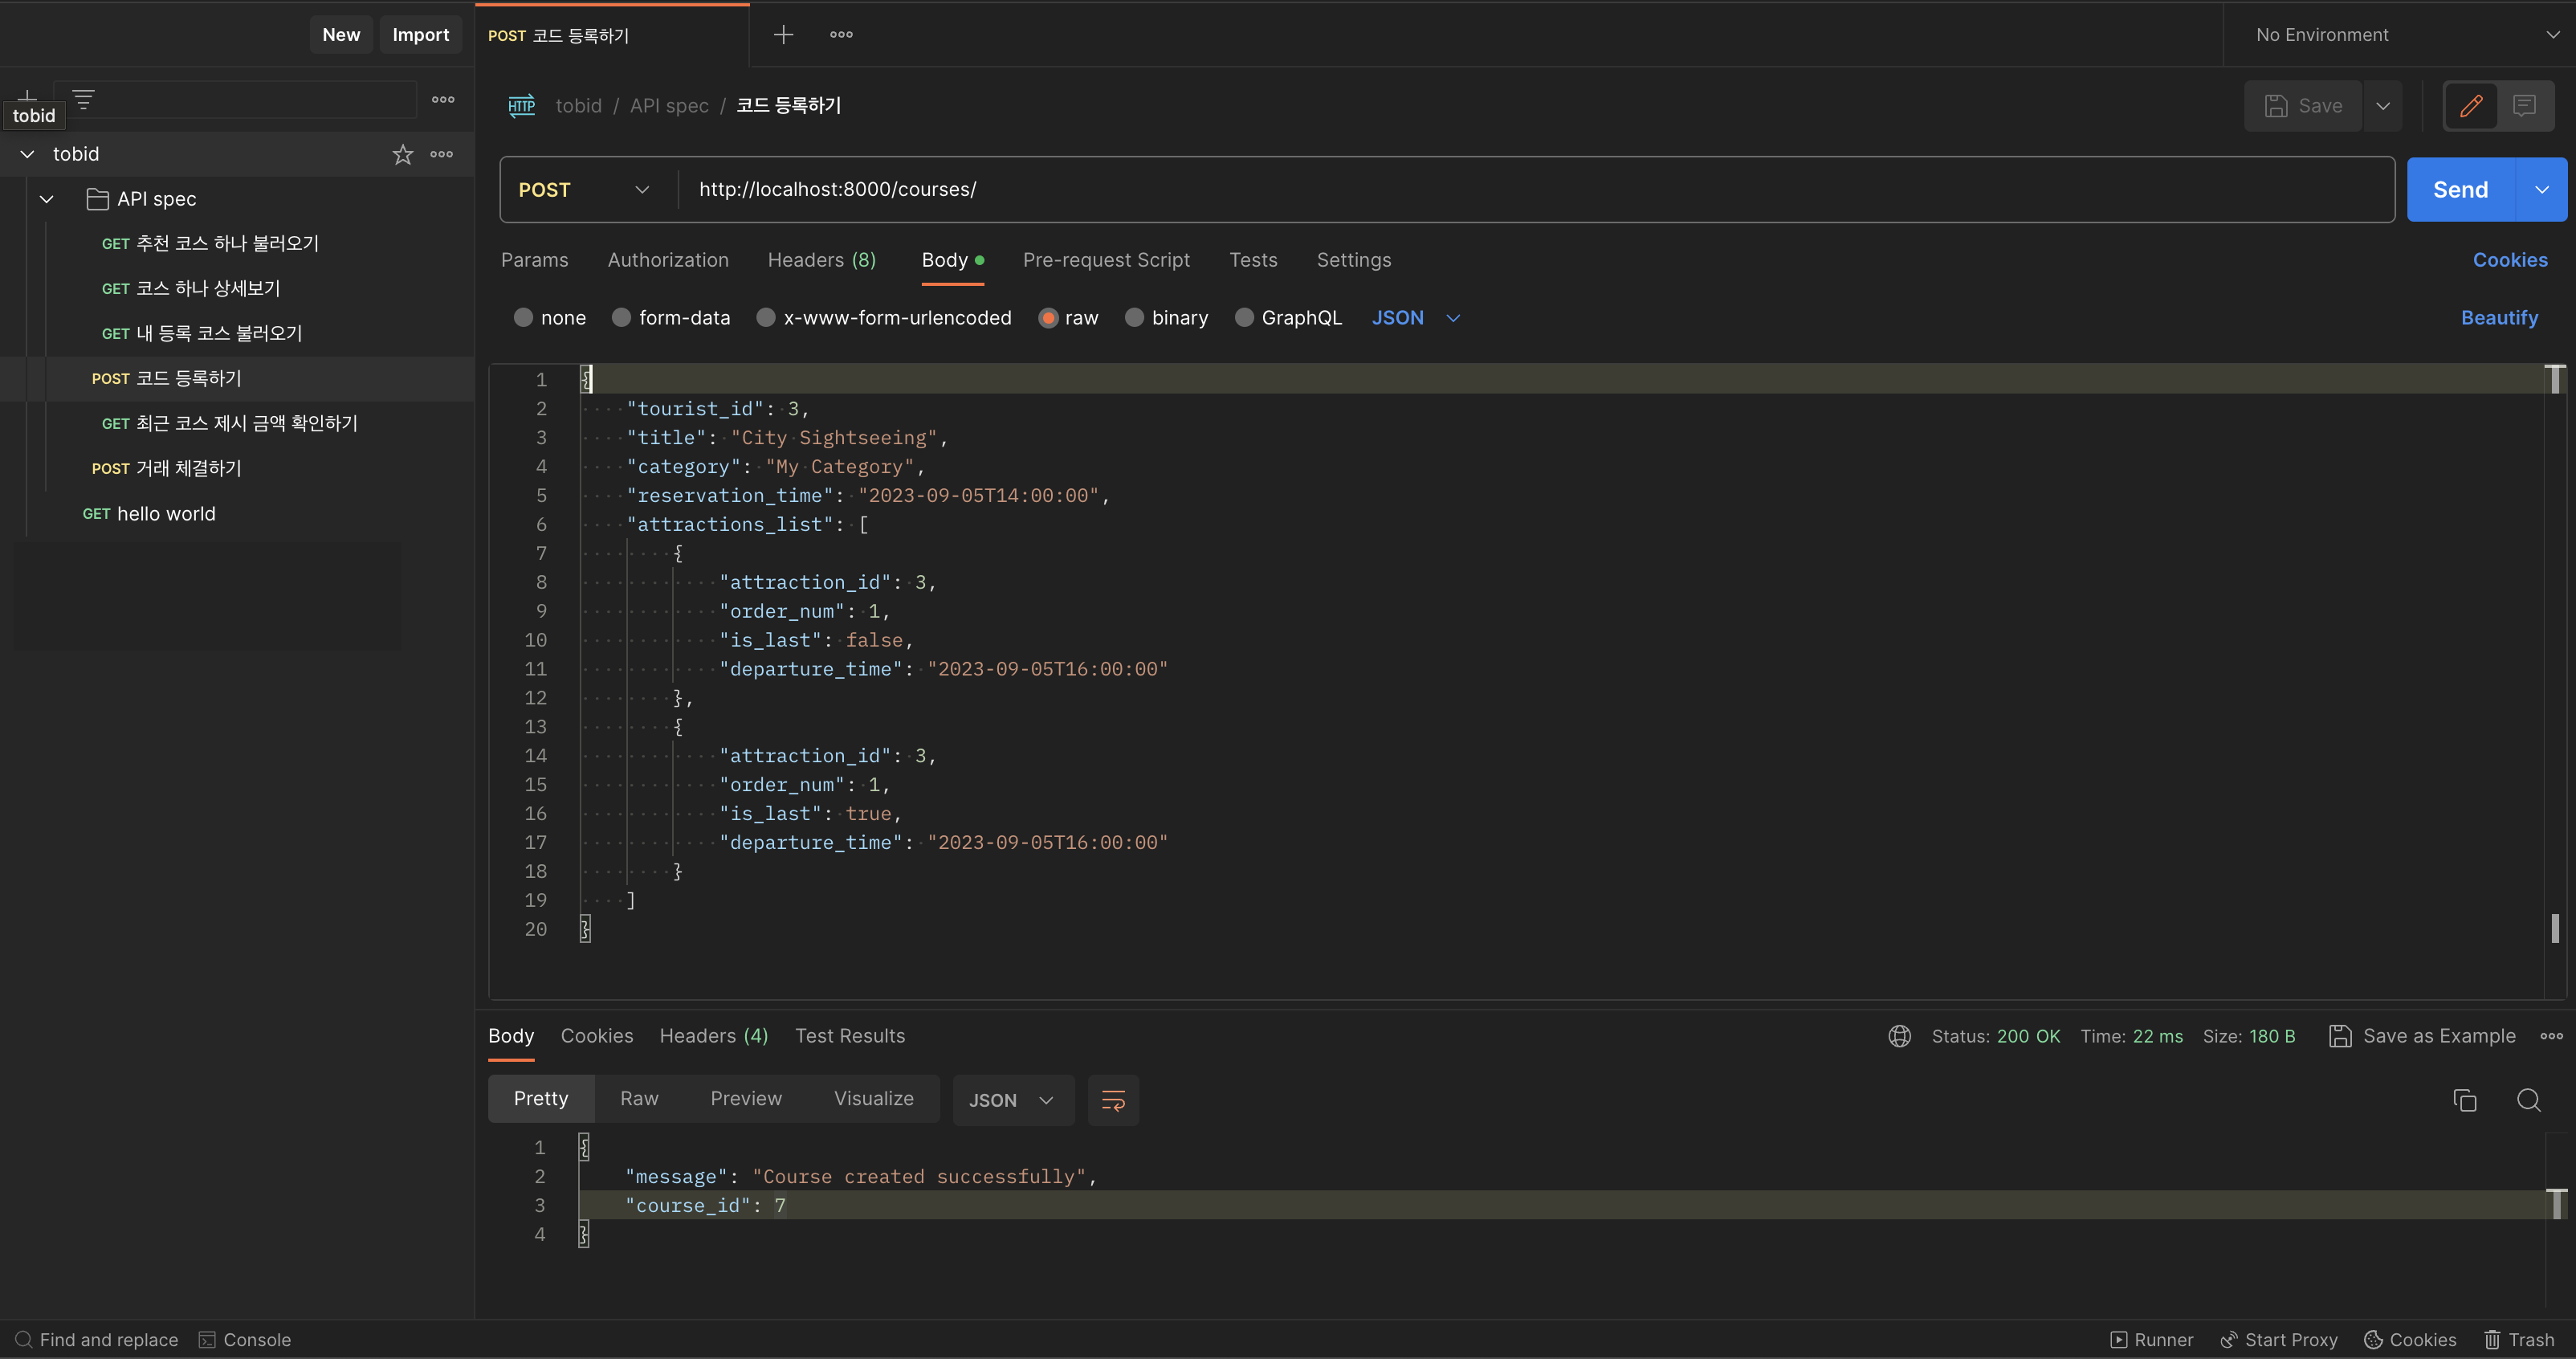
Task: Star the tobid collection
Action: click(x=402, y=154)
